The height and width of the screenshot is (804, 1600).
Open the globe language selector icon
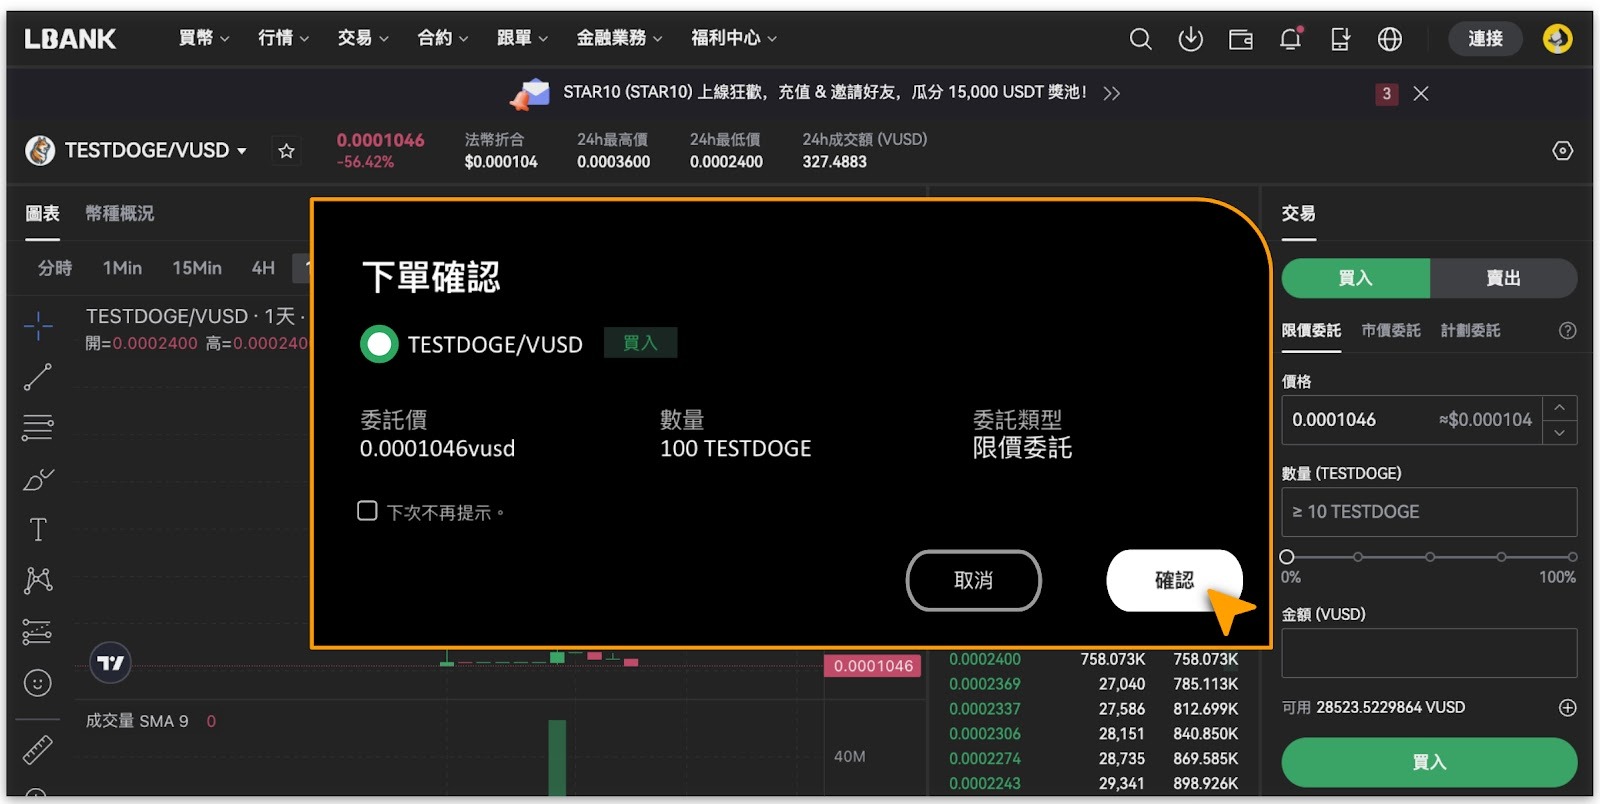click(1389, 39)
